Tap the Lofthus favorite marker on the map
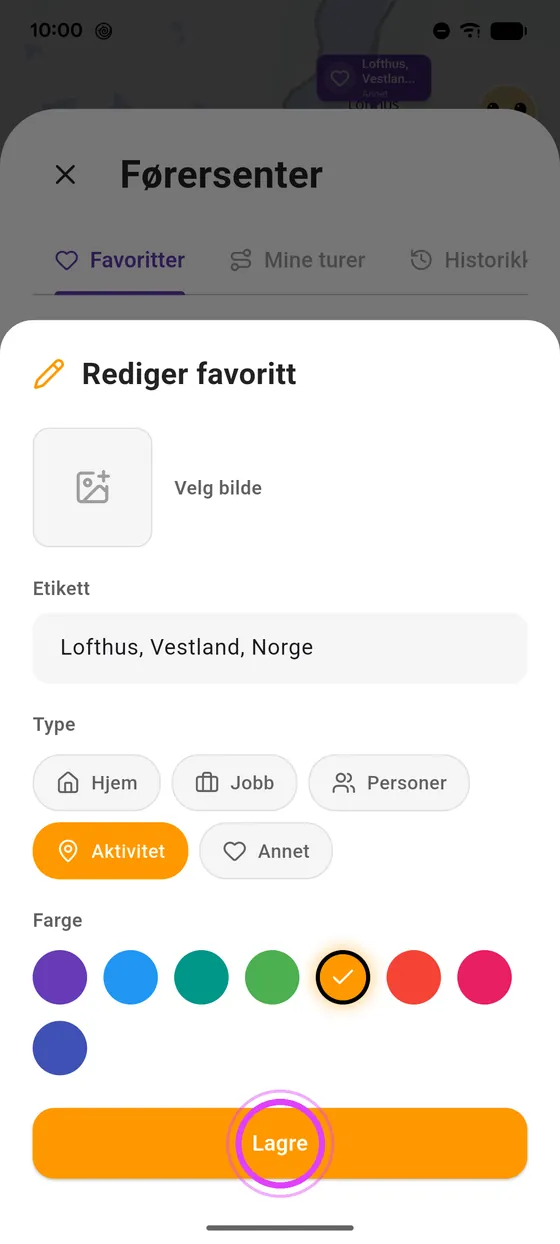 tap(374, 78)
